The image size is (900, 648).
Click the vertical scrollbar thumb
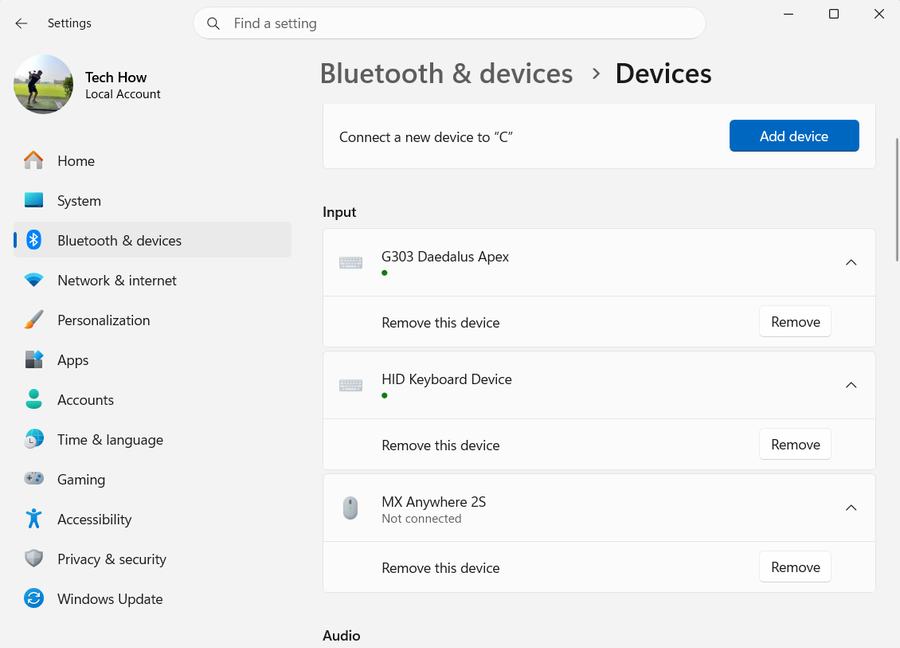coord(897,199)
